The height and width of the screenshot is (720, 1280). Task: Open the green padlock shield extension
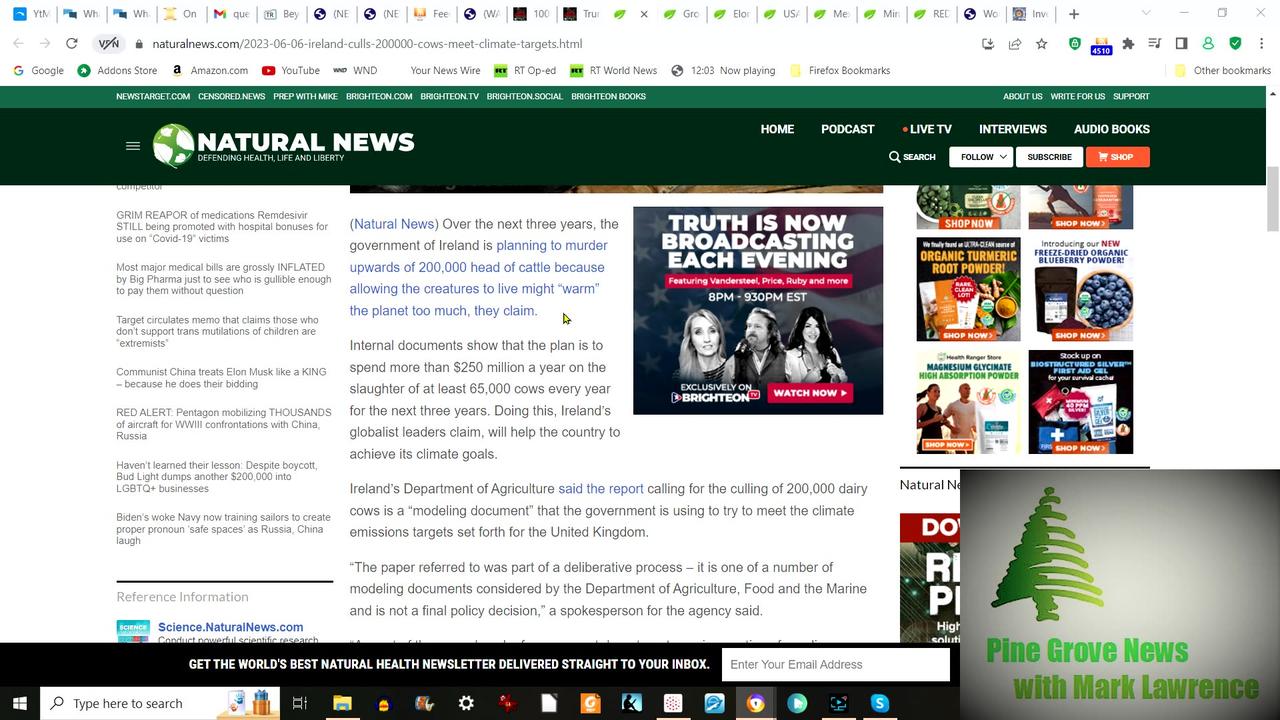coord(1075,44)
